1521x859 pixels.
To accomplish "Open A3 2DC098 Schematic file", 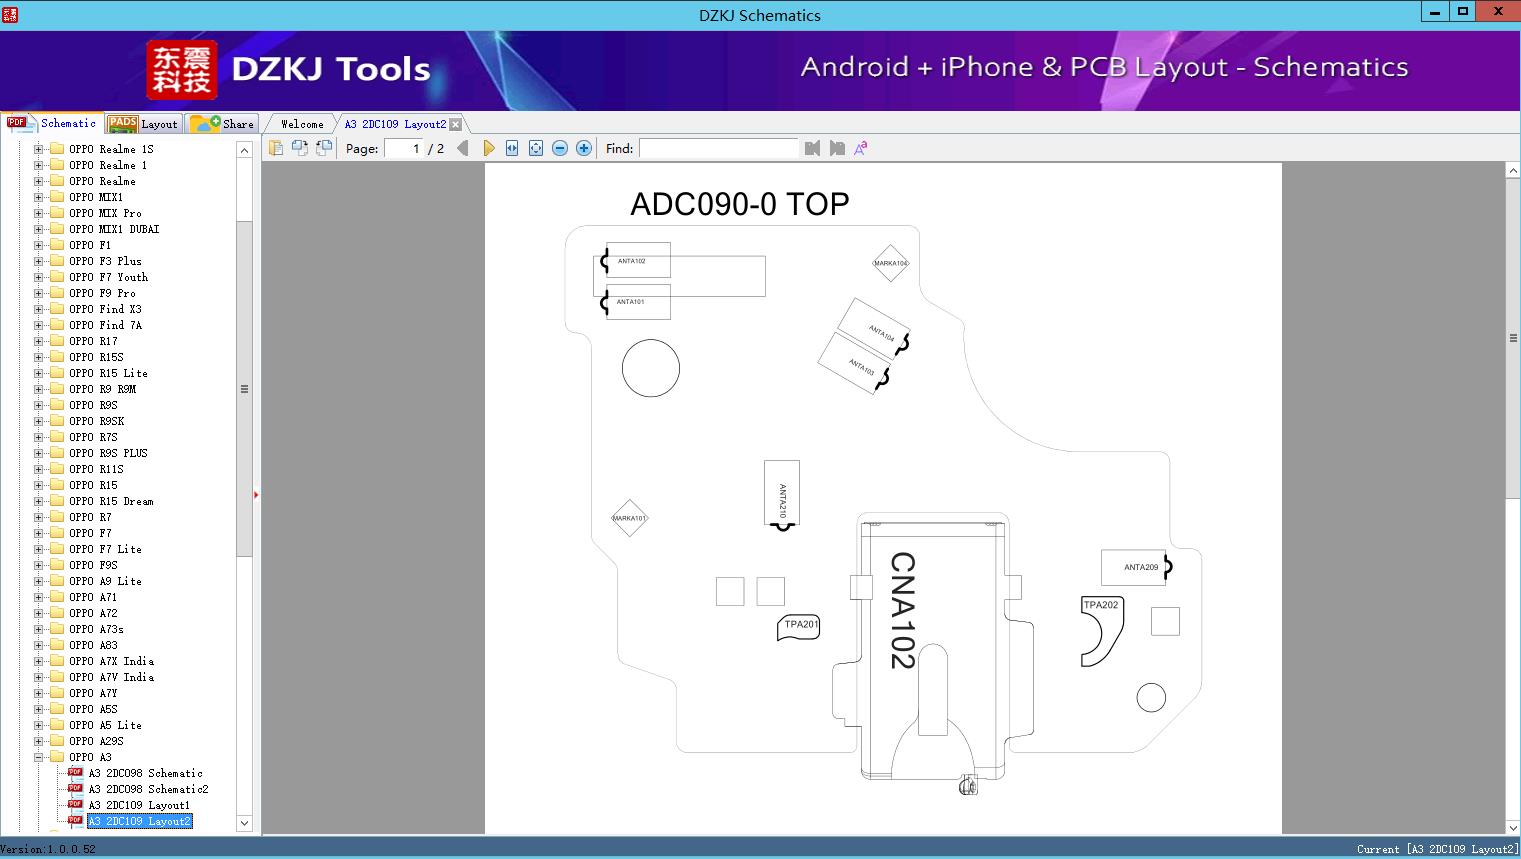I will pos(145,773).
